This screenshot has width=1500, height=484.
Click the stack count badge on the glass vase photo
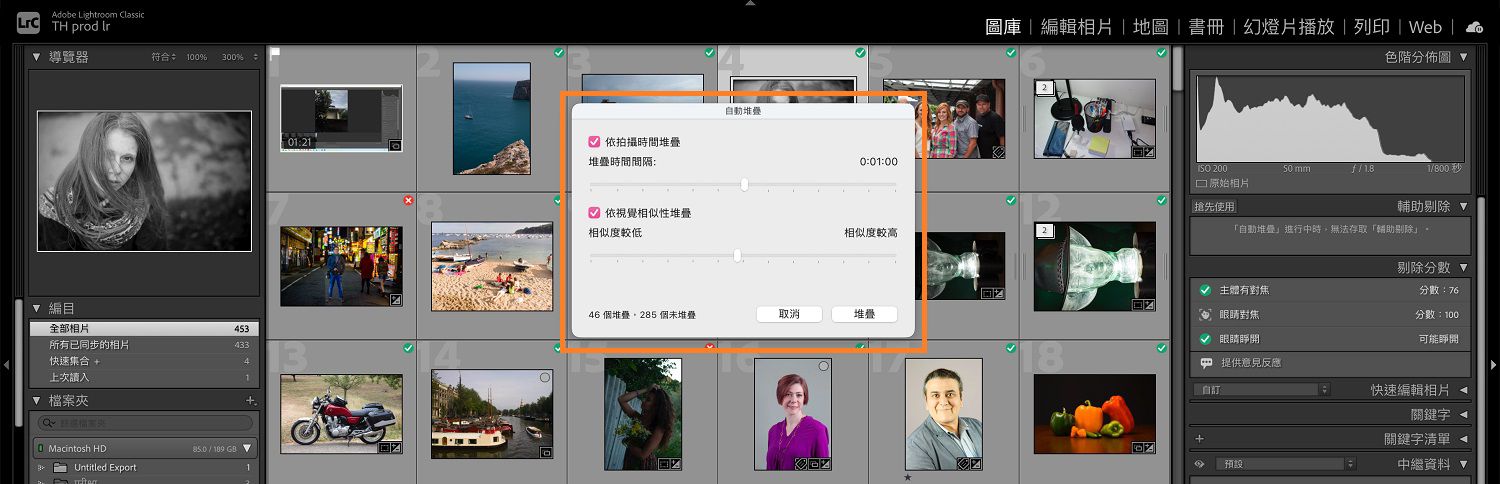click(x=1043, y=230)
